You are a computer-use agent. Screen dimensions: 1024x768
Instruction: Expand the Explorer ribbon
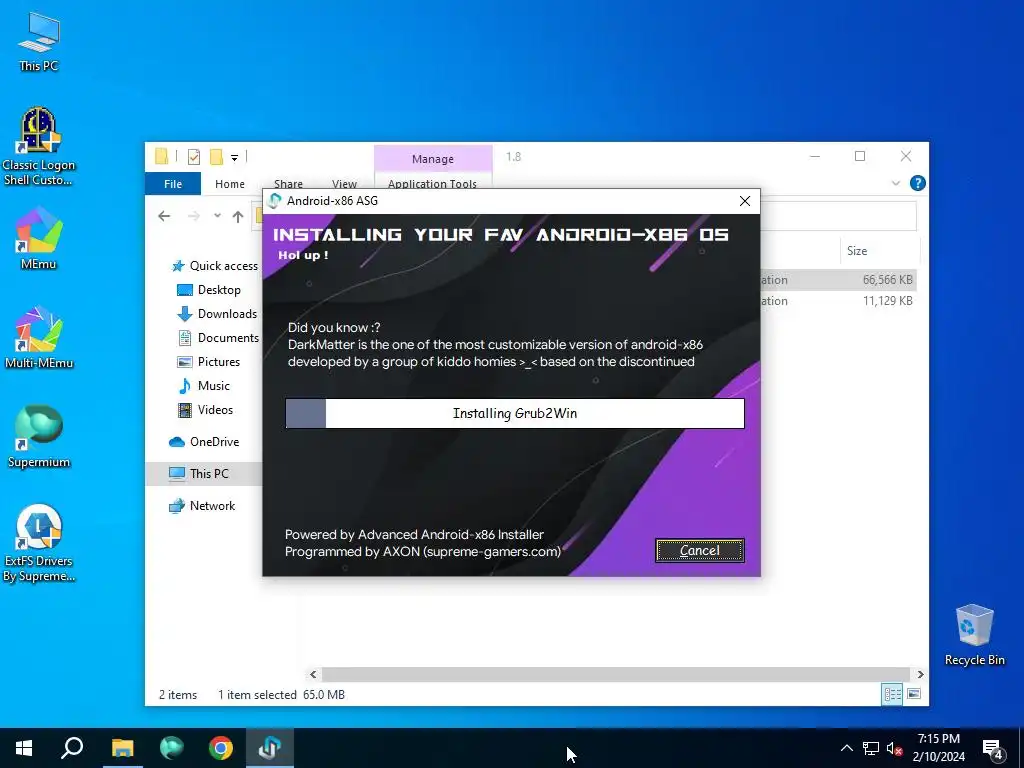(x=896, y=184)
